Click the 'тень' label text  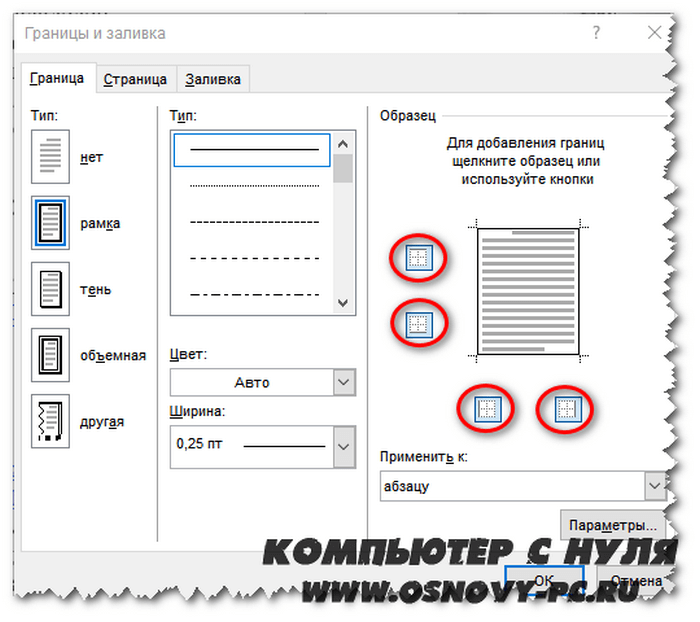click(96, 289)
